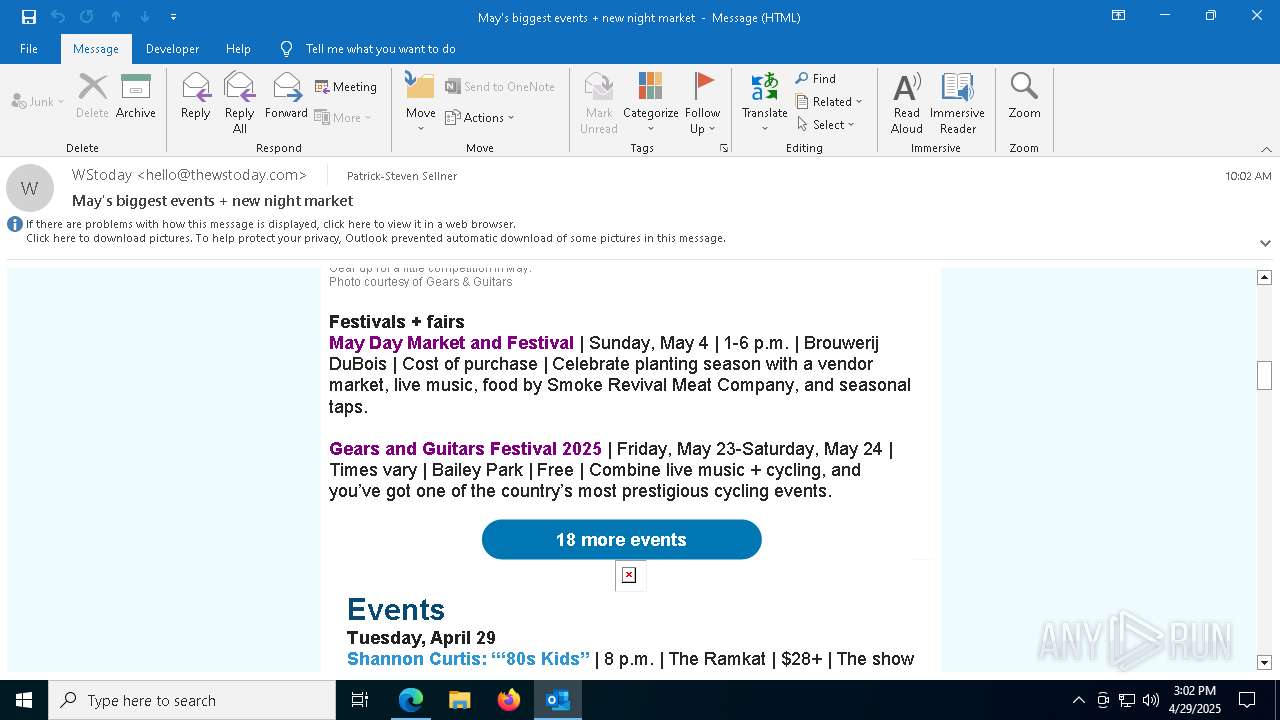Open Immersive Reader

tap(957, 103)
